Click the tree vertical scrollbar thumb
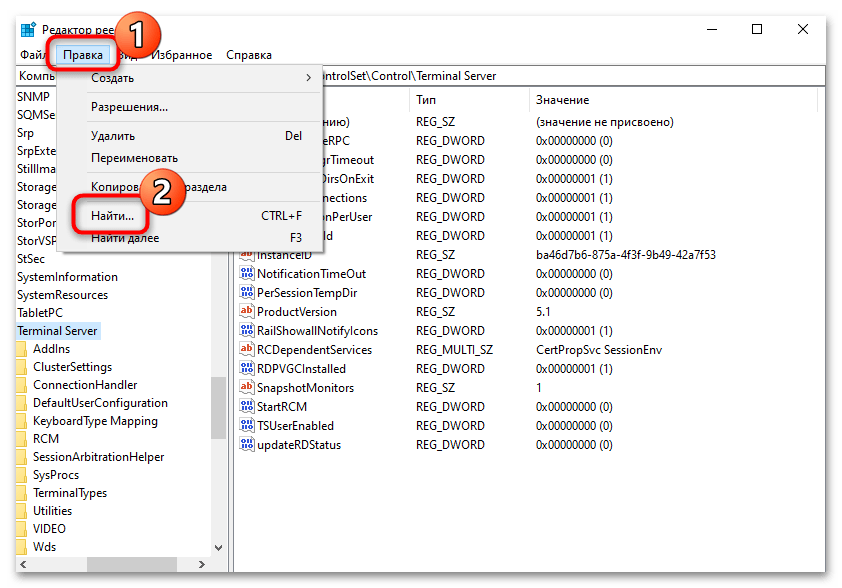 [219, 408]
